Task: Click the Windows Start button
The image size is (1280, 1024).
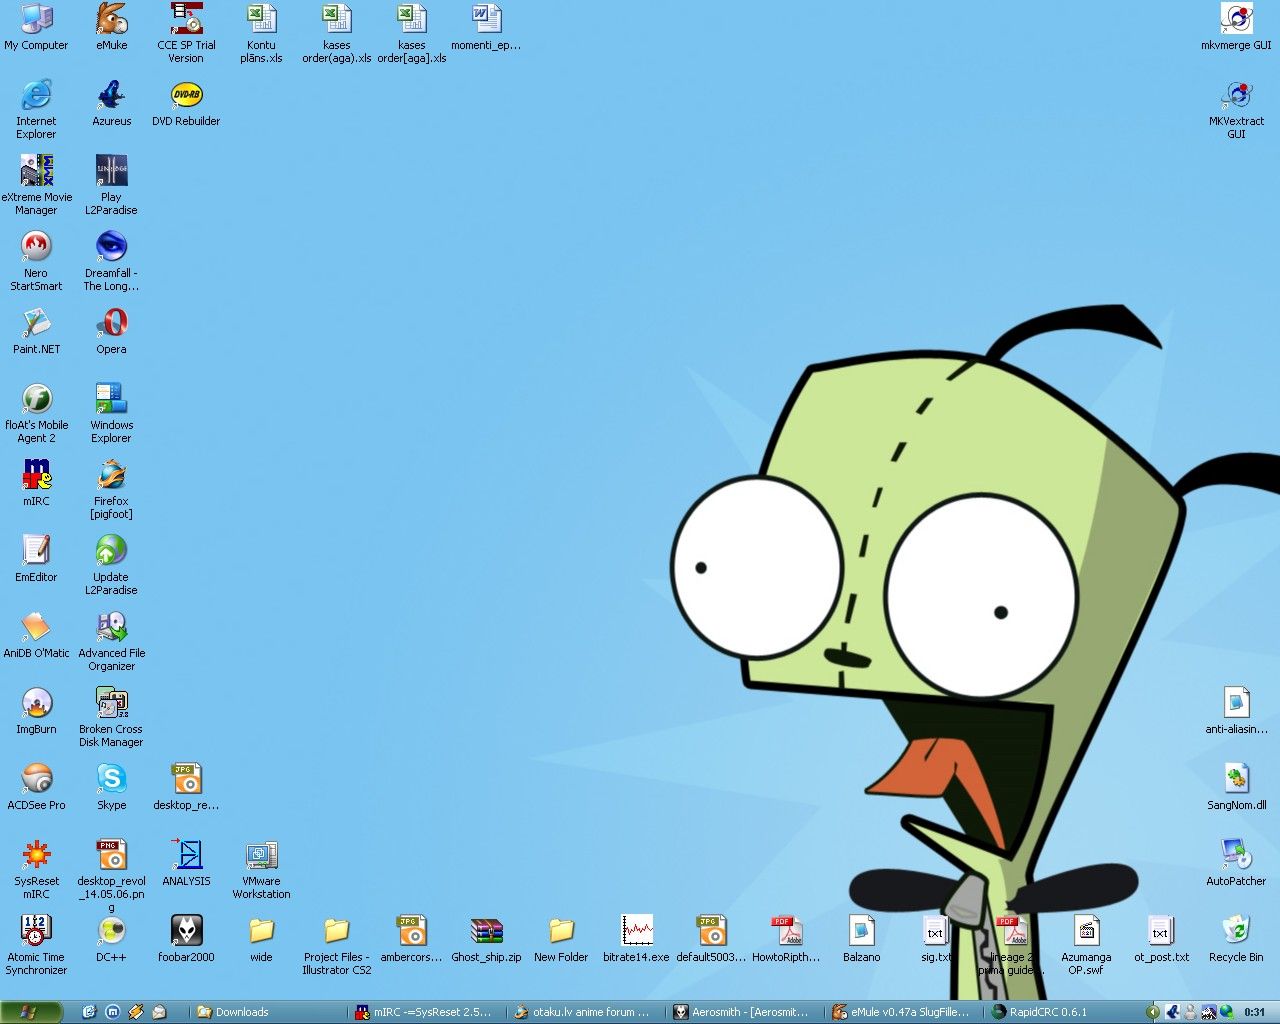Action: tap(29, 1012)
